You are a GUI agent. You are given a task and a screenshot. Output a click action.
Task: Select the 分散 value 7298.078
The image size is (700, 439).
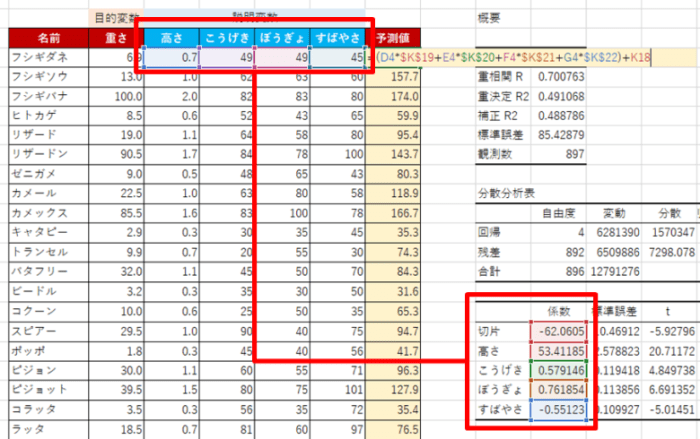point(670,252)
